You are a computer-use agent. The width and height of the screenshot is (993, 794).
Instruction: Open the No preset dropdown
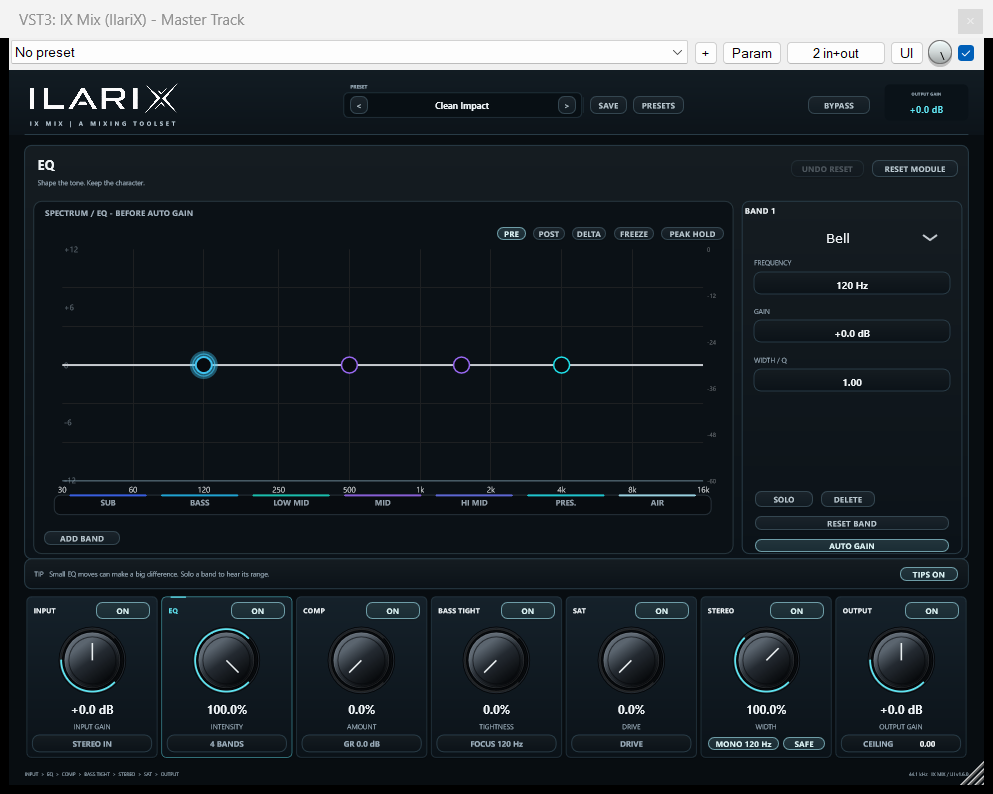349,53
